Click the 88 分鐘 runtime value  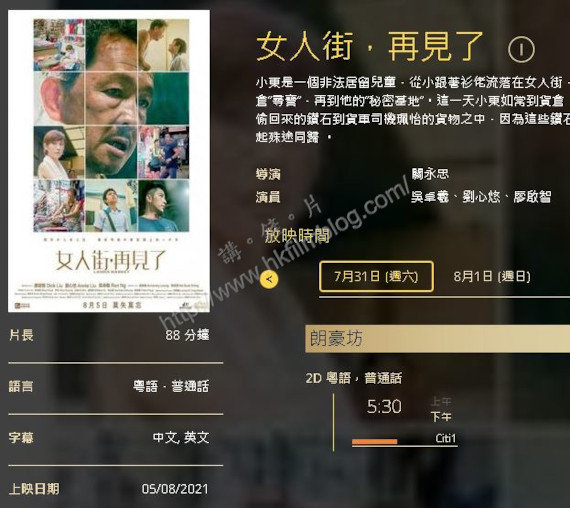(187, 335)
